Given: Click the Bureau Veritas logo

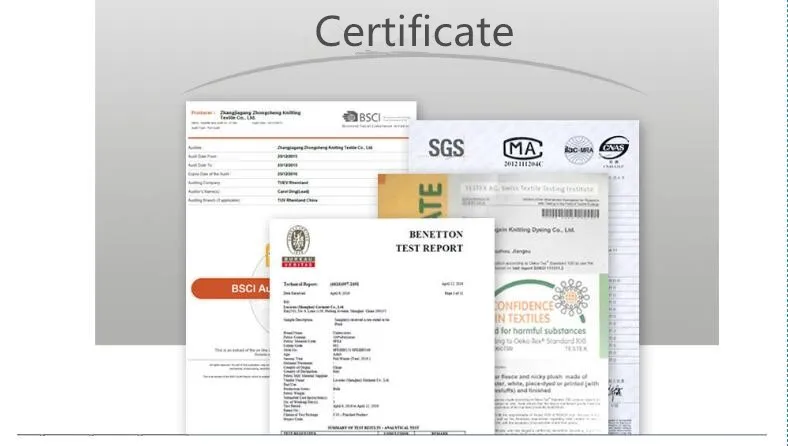Looking at the screenshot, I should point(299,246).
